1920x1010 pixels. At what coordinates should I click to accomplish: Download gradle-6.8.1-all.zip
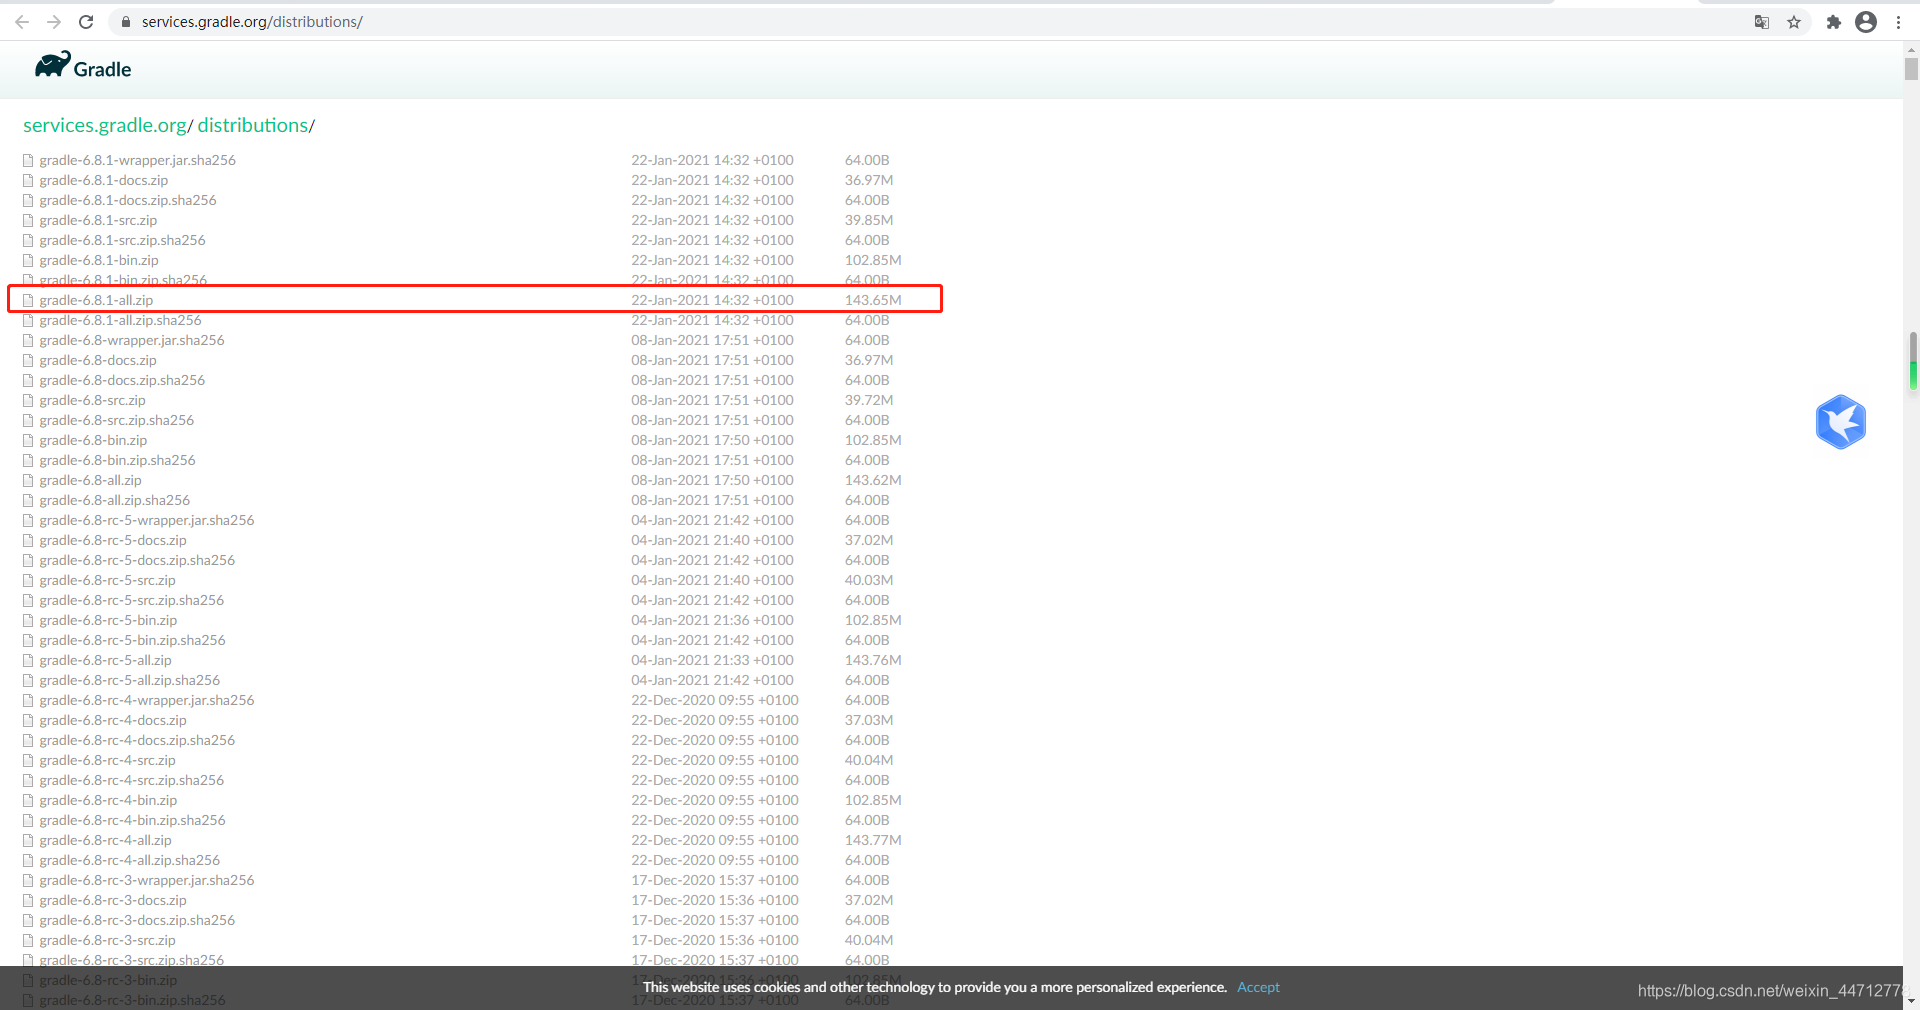point(96,300)
